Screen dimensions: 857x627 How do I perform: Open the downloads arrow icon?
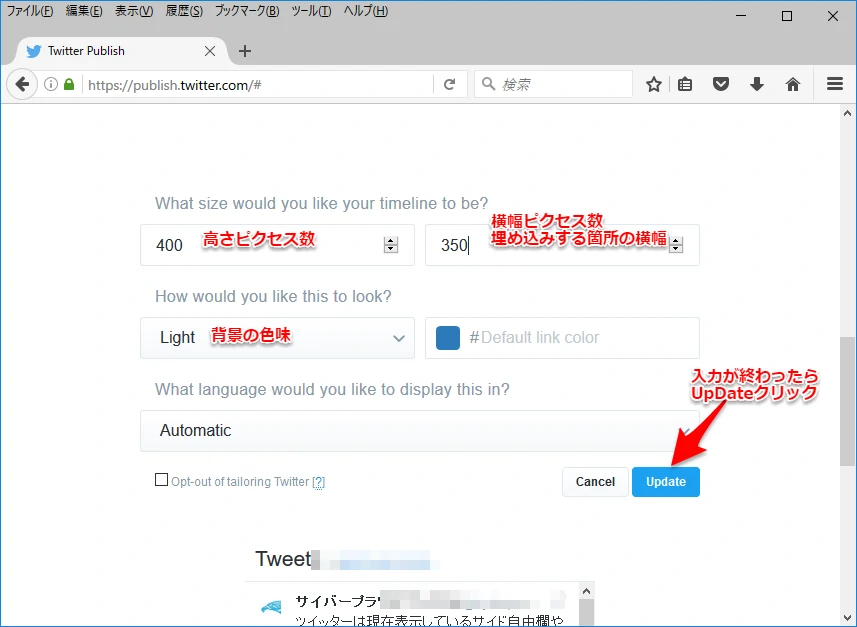(757, 84)
